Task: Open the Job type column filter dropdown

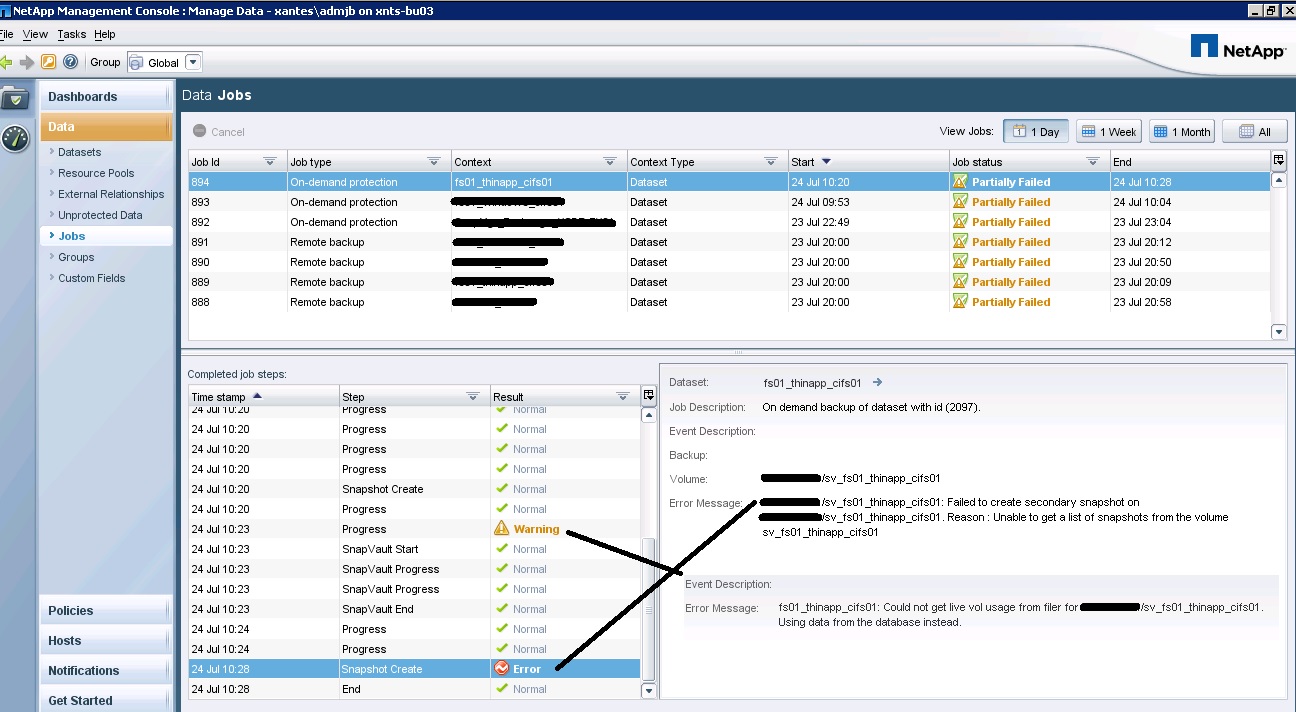Action: point(433,162)
